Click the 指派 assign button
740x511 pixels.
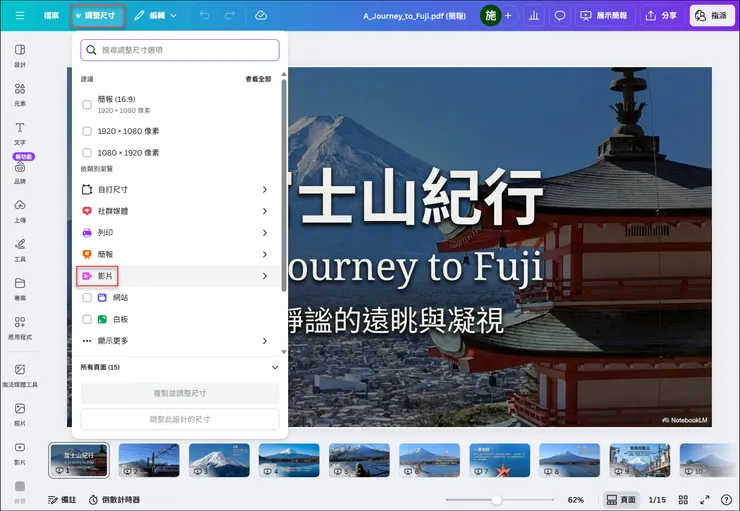(712, 16)
